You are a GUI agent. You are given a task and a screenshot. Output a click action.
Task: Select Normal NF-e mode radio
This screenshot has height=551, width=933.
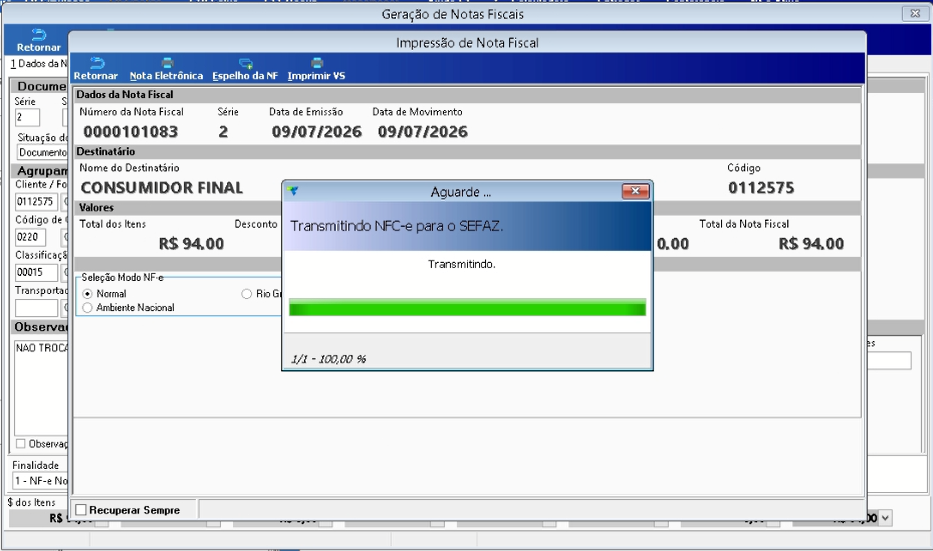pos(87,294)
